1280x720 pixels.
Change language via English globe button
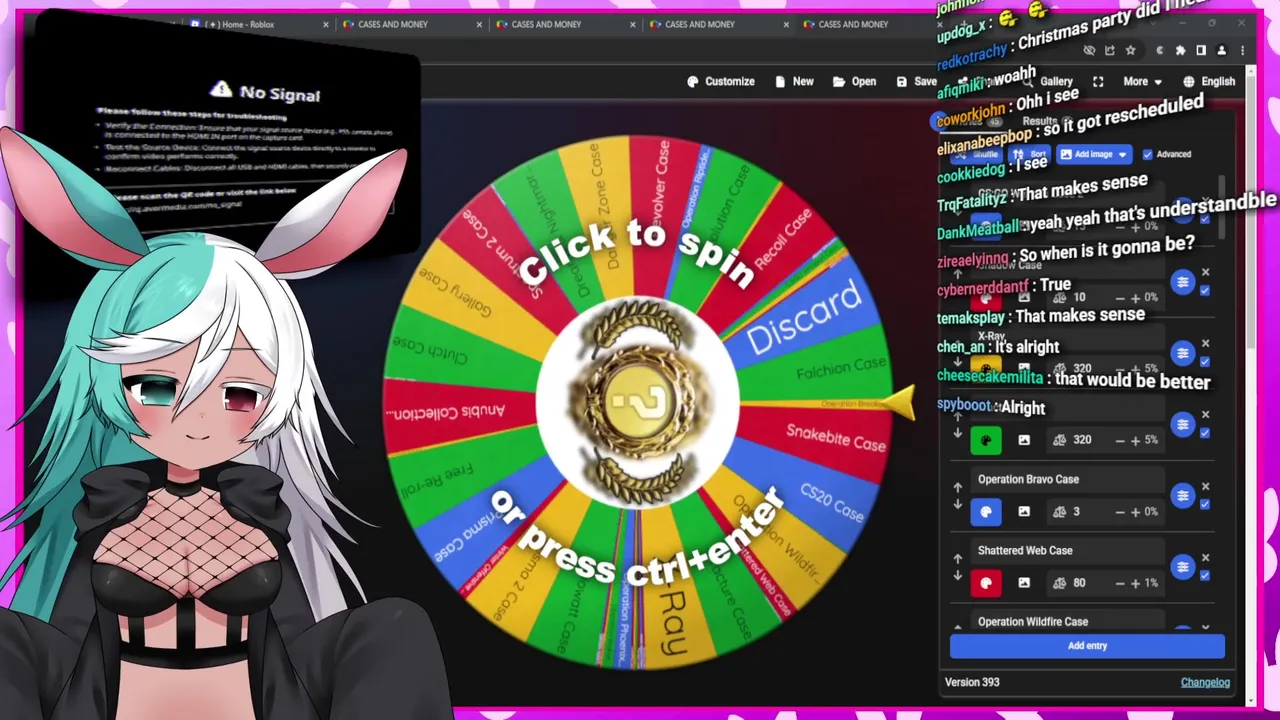(1208, 82)
